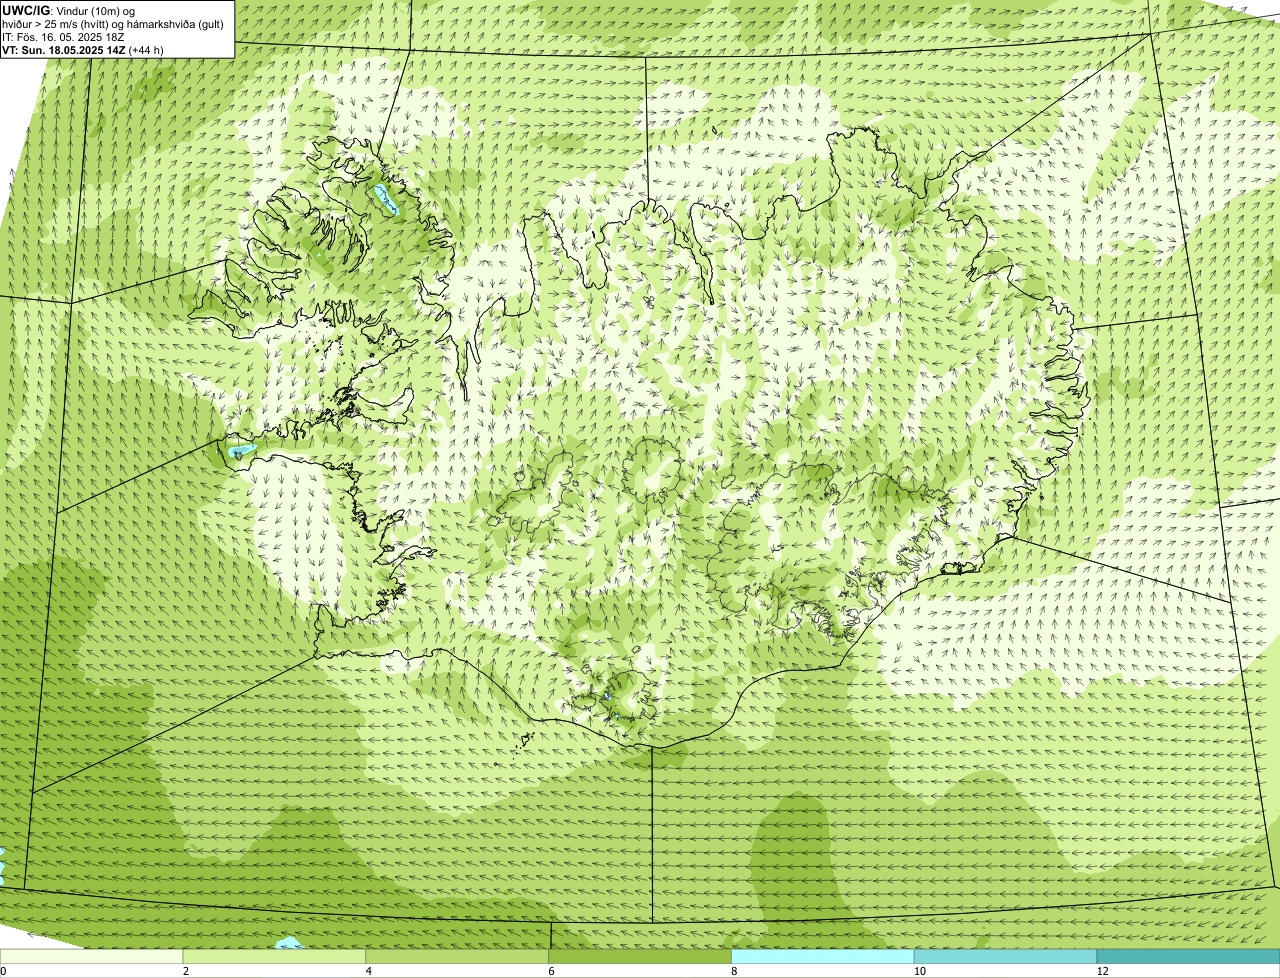Click the "hviður > 25 m/s (hvítt)" description line

point(113,24)
